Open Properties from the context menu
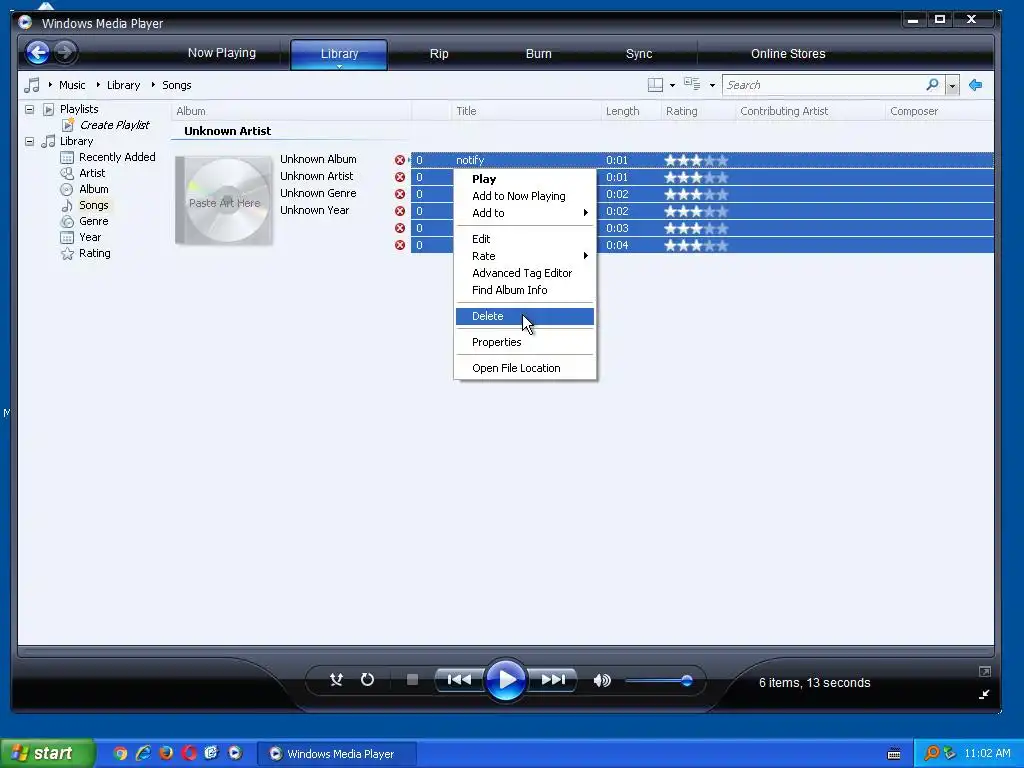 pyautogui.click(x=525, y=342)
